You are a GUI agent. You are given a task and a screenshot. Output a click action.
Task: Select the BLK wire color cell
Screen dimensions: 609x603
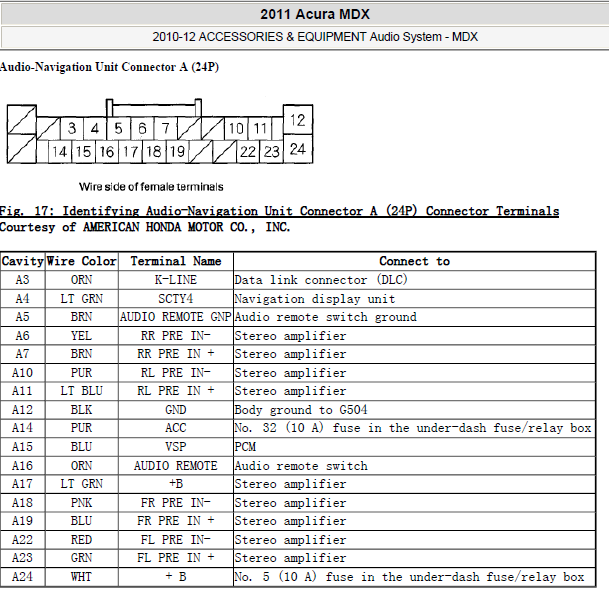point(82,410)
